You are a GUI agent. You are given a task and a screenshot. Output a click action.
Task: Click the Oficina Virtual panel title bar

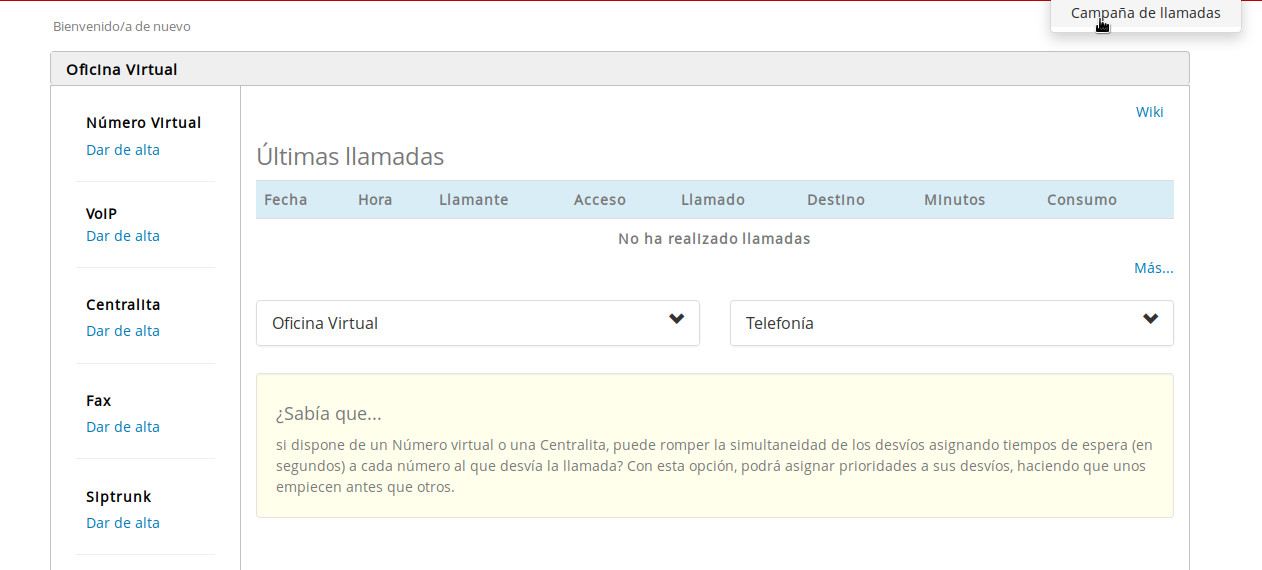[619, 70]
